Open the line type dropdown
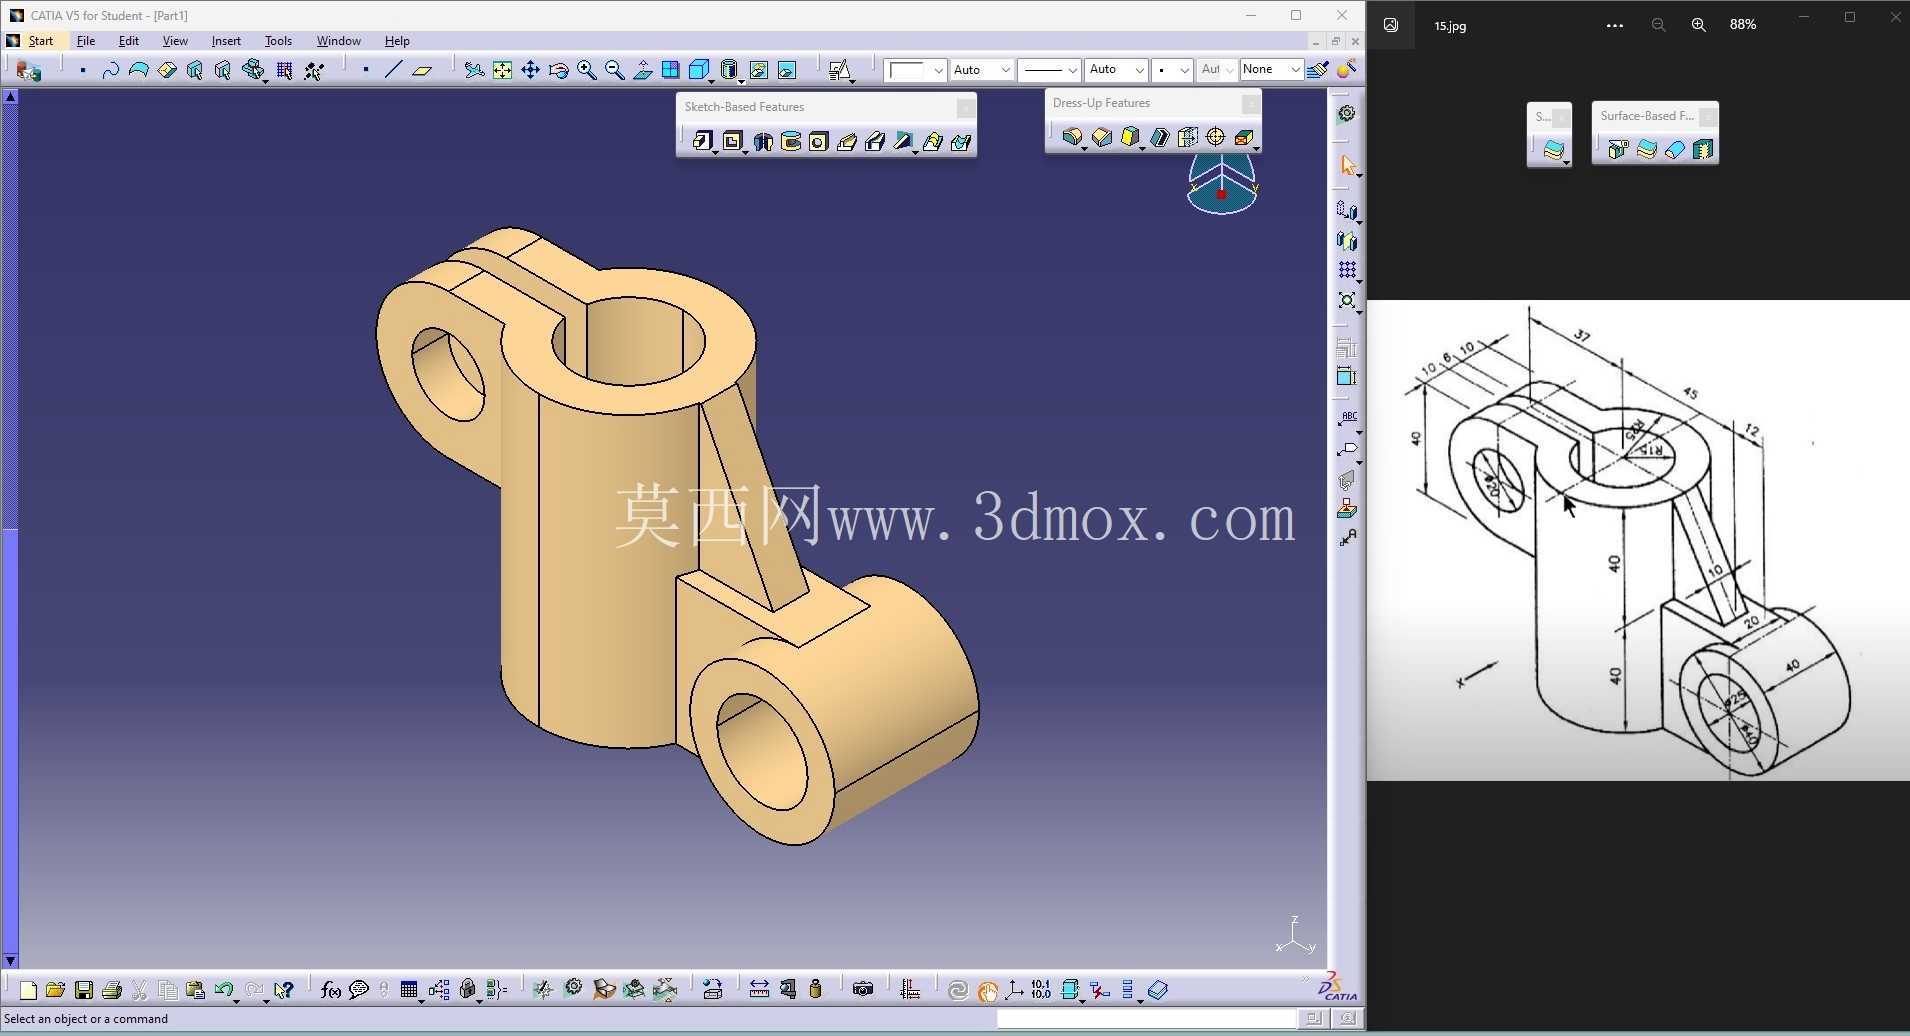Viewport: 1910px width, 1036px height. 1049,69
